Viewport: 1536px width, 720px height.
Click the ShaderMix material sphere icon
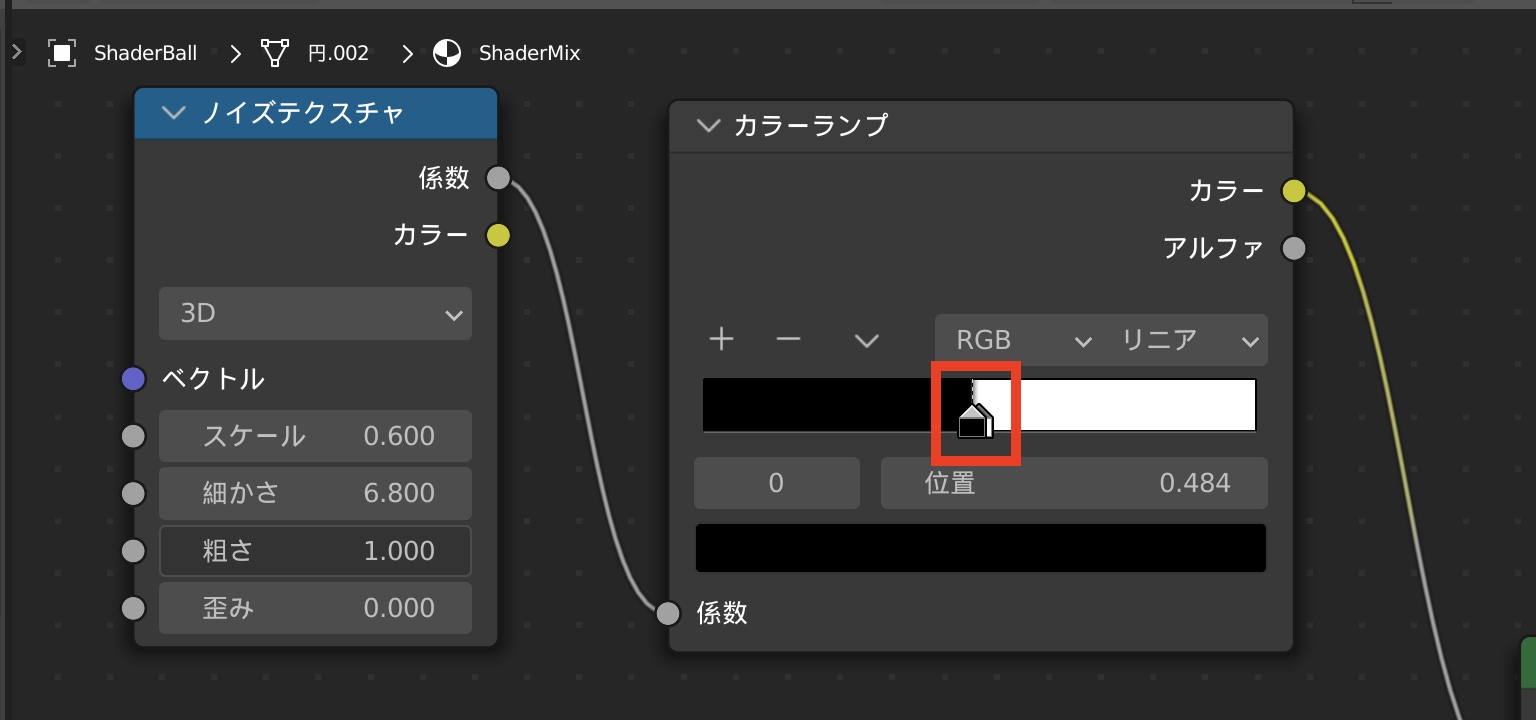(x=447, y=53)
